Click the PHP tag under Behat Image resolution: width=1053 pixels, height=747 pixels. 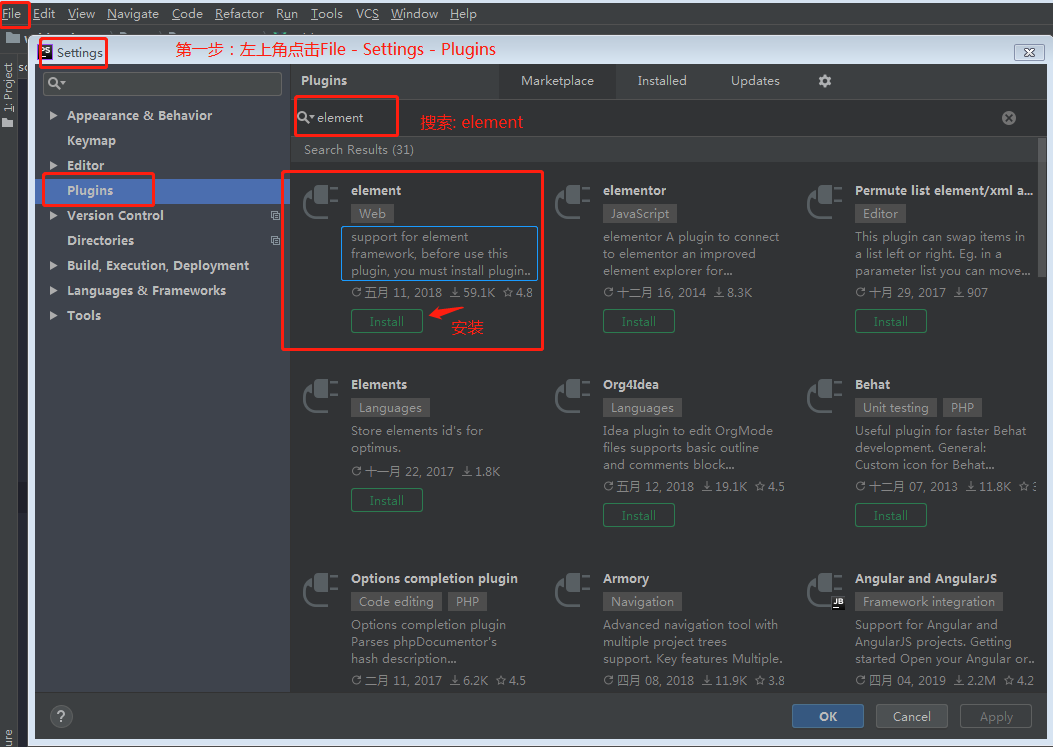(x=962, y=408)
